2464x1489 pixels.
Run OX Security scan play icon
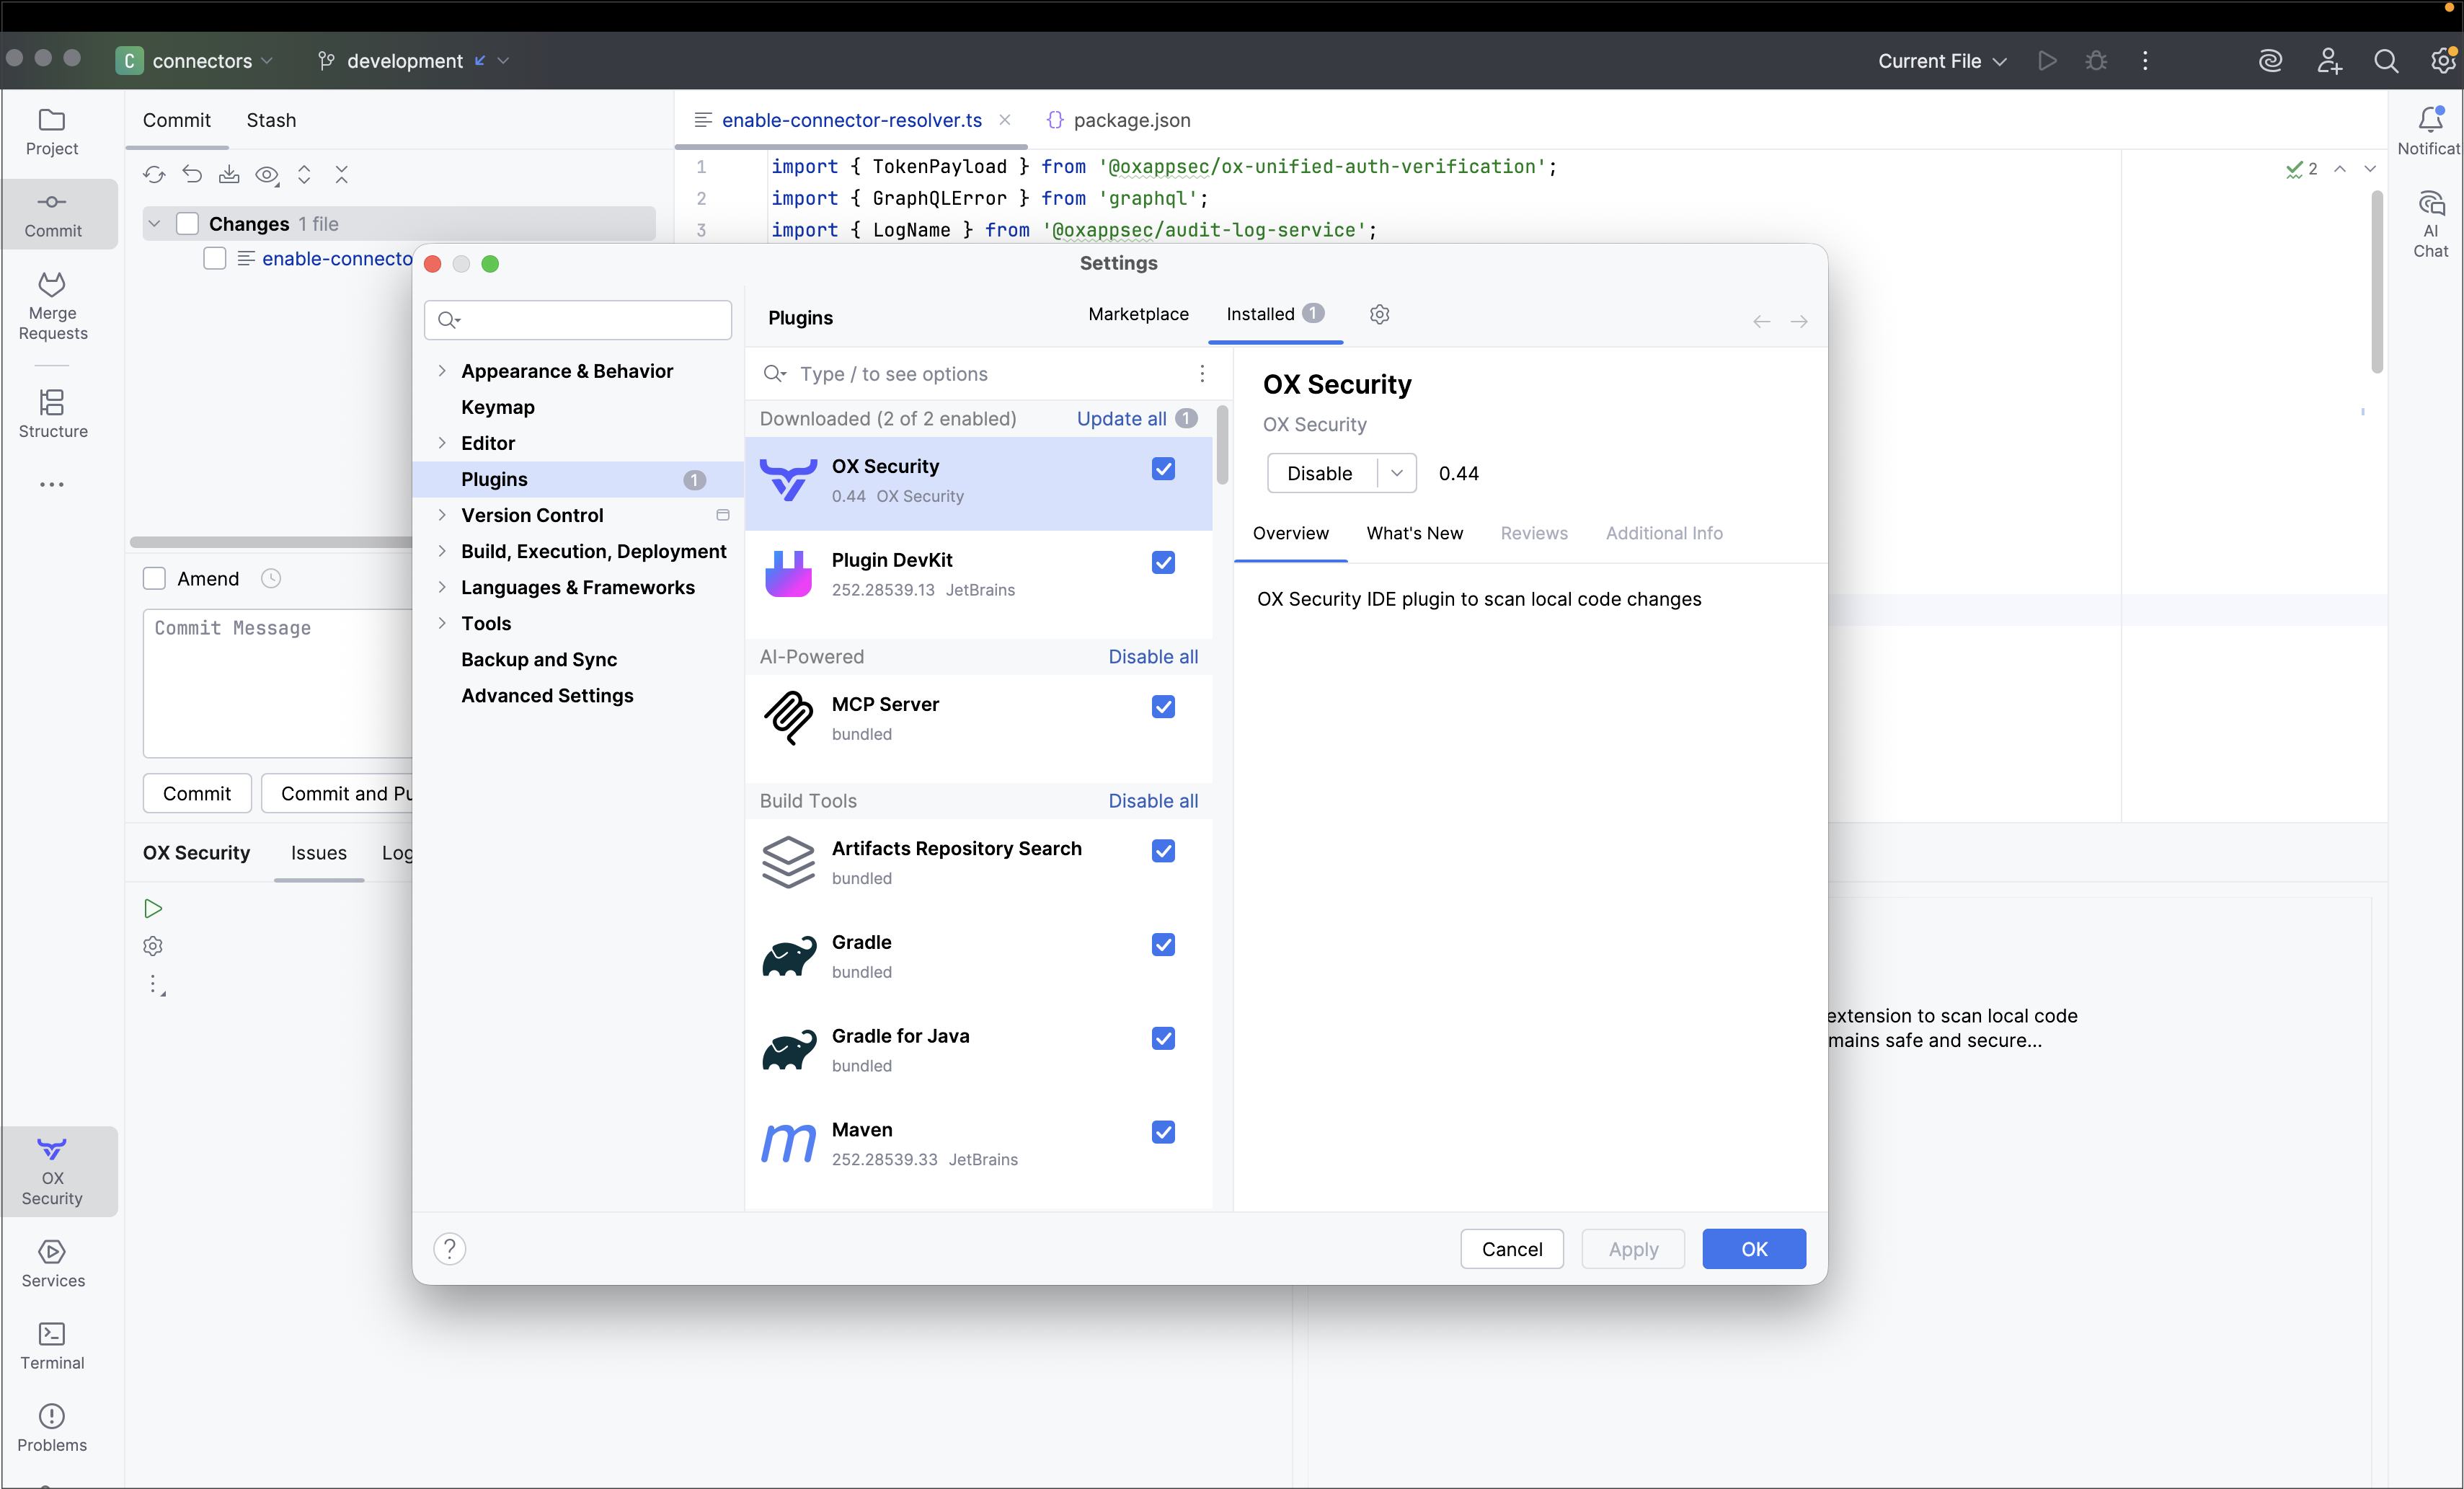coord(153,908)
